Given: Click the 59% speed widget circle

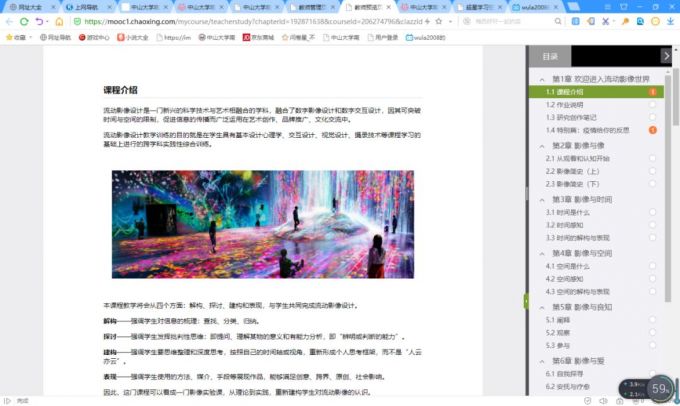Looking at the screenshot, I should click(660, 389).
